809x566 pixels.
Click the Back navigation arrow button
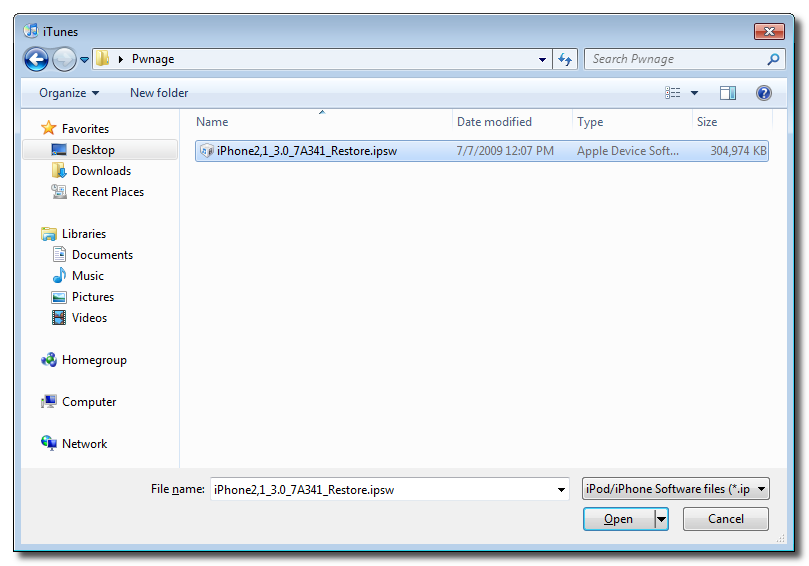click(x=36, y=59)
